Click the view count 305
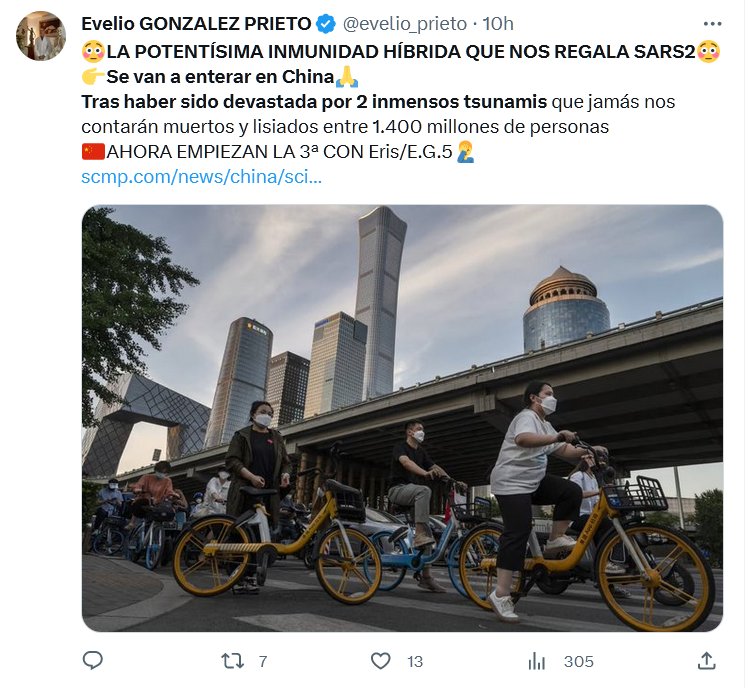 pos(579,662)
